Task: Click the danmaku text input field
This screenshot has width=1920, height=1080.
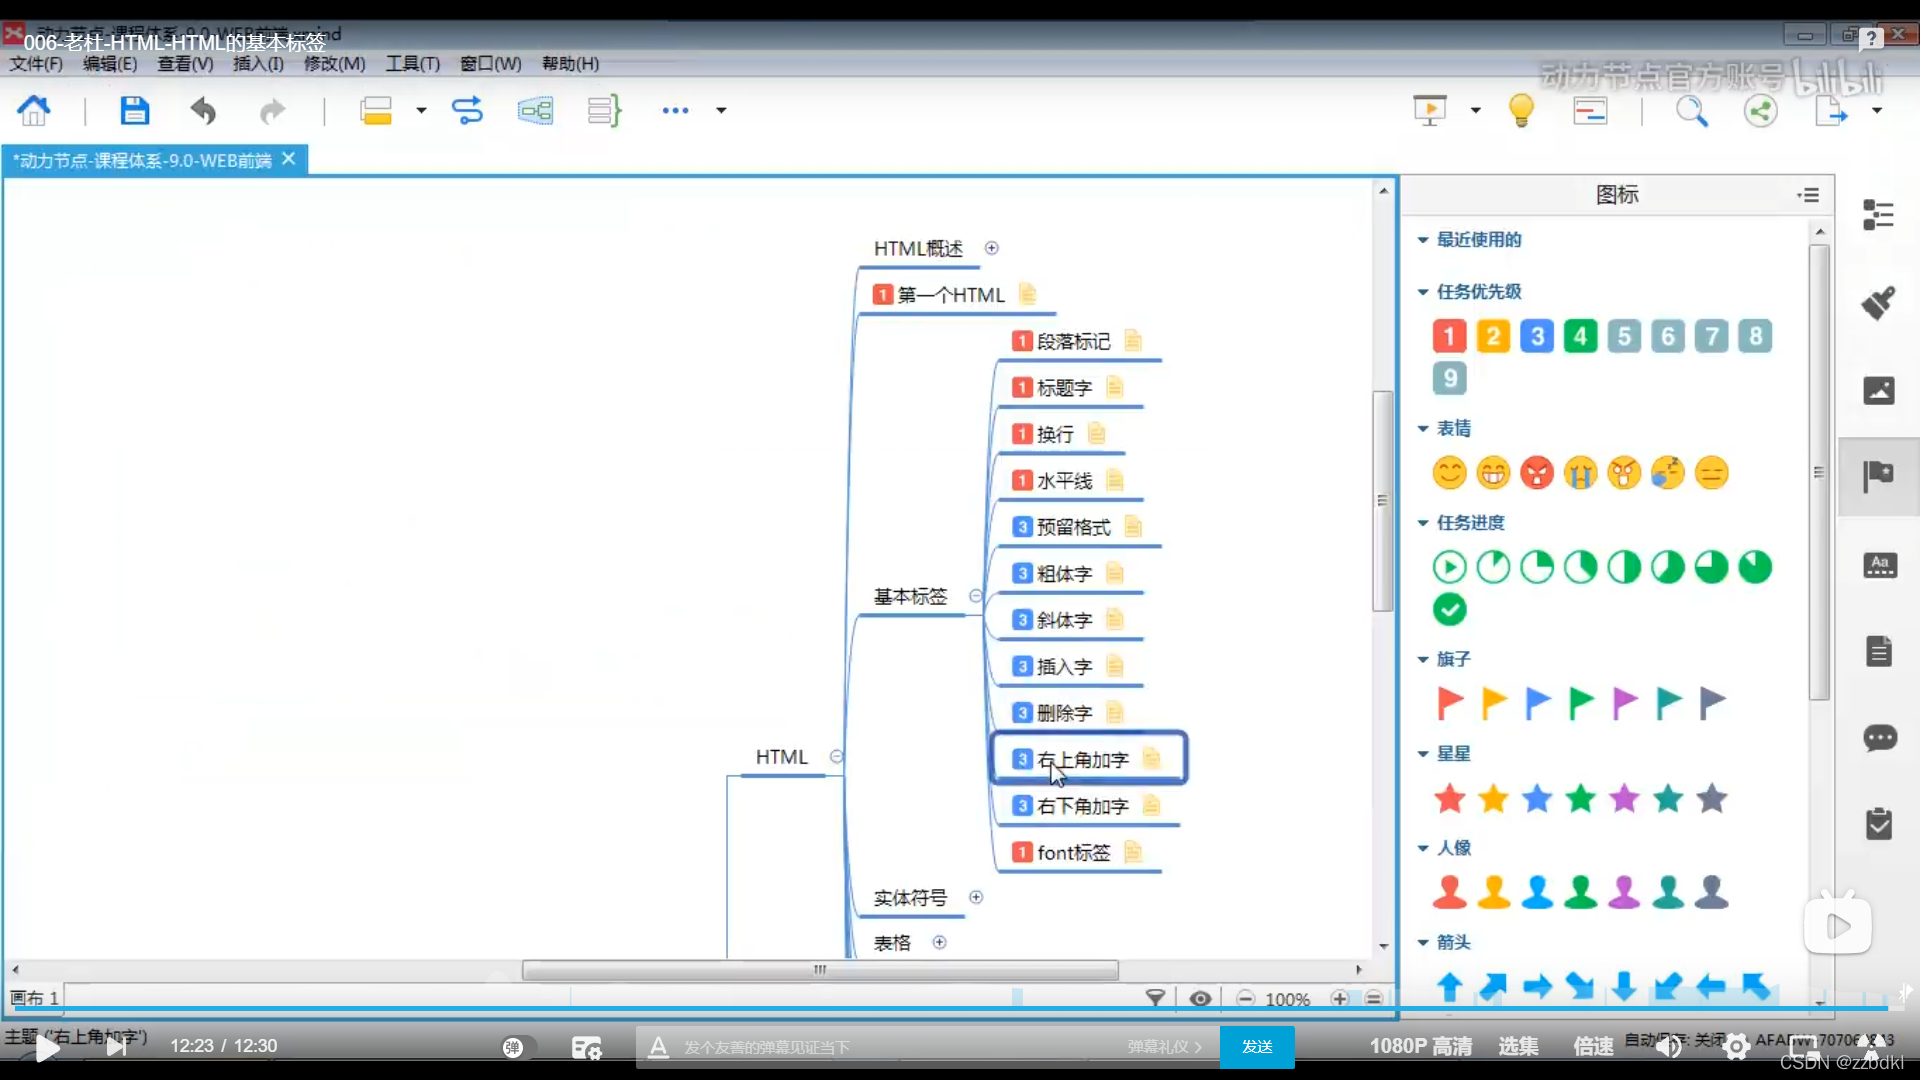Action: [x=900, y=1047]
